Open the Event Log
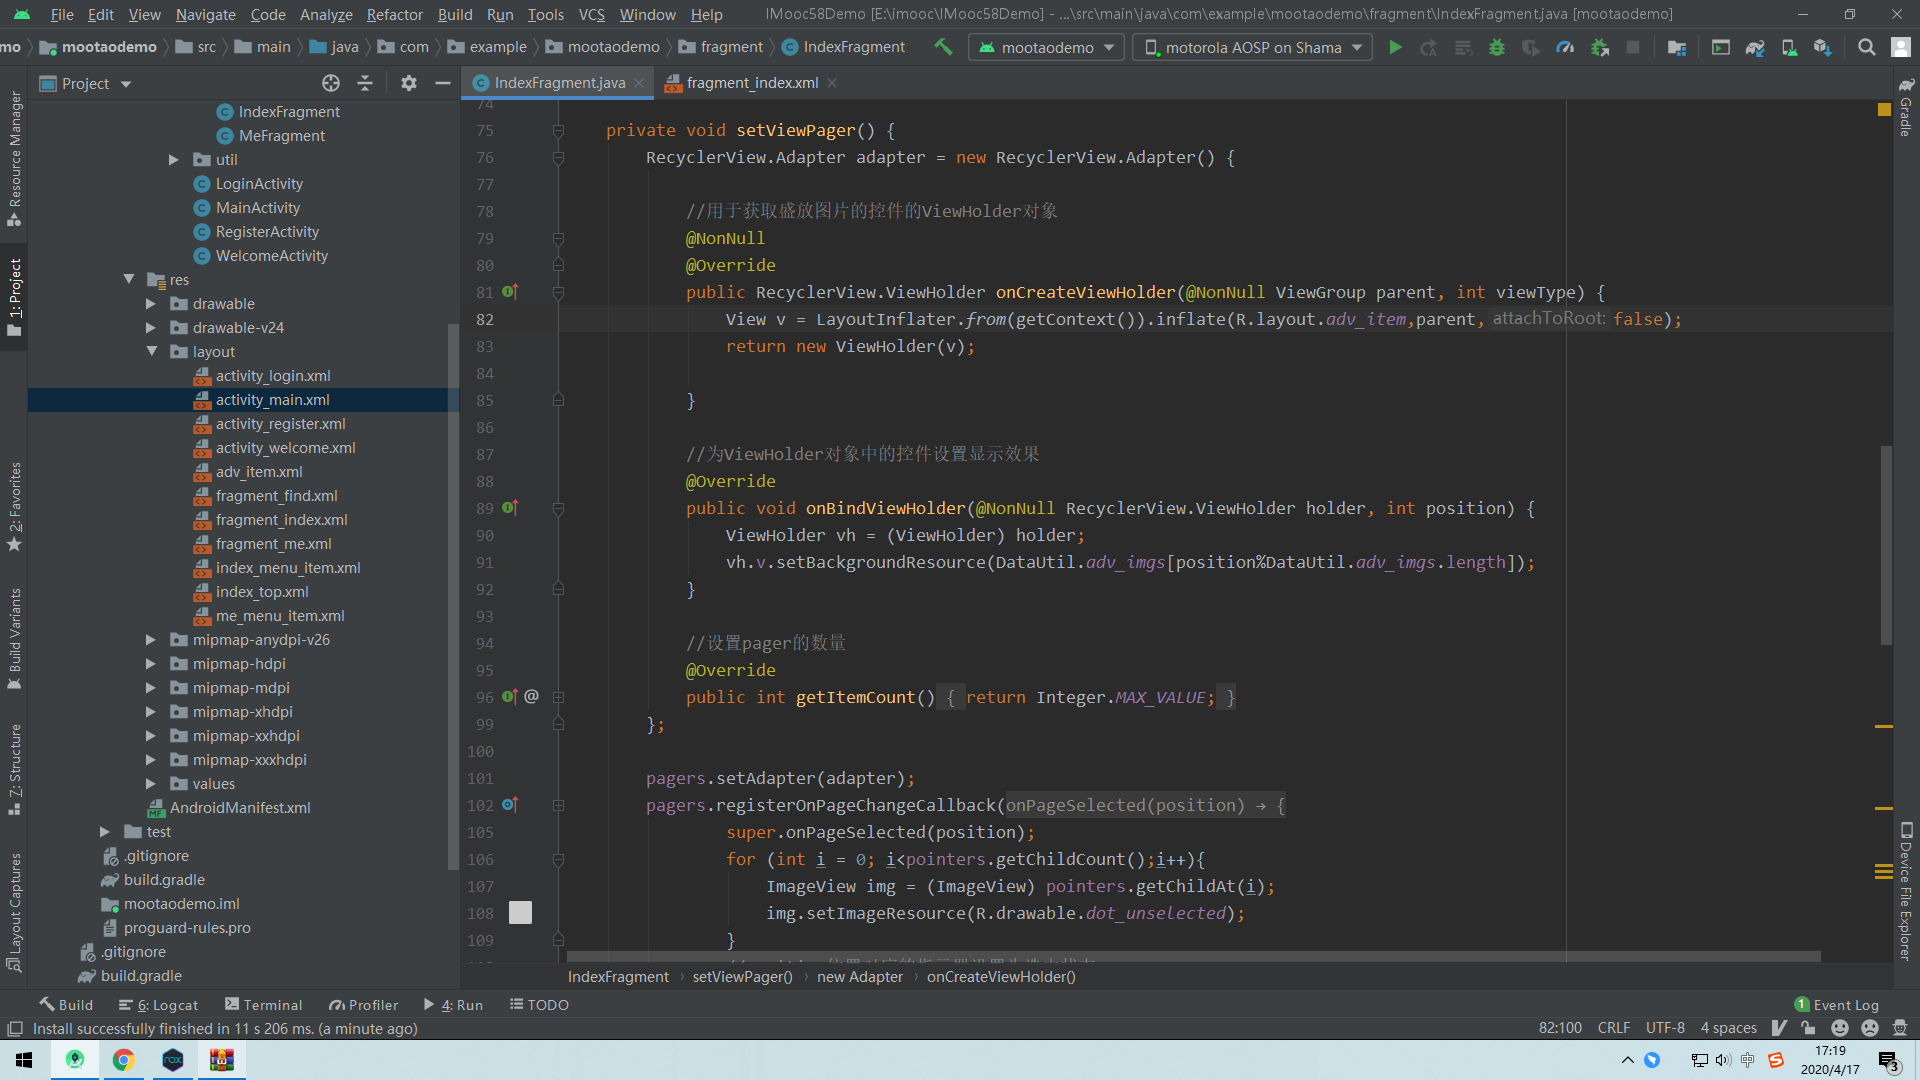Screen dimensions: 1920x1080 pyautogui.click(x=1836, y=1005)
